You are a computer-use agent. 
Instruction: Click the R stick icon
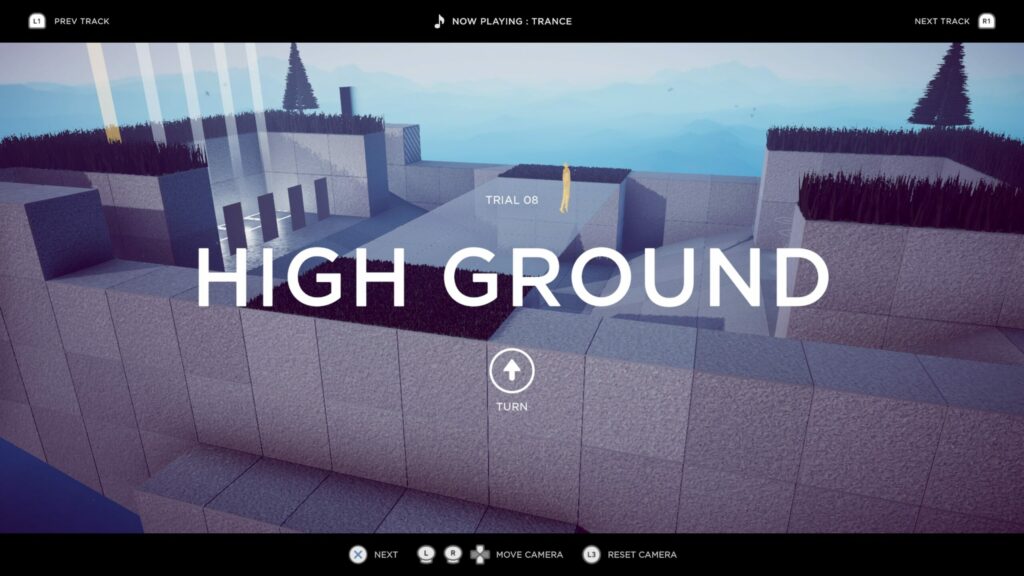click(453, 553)
